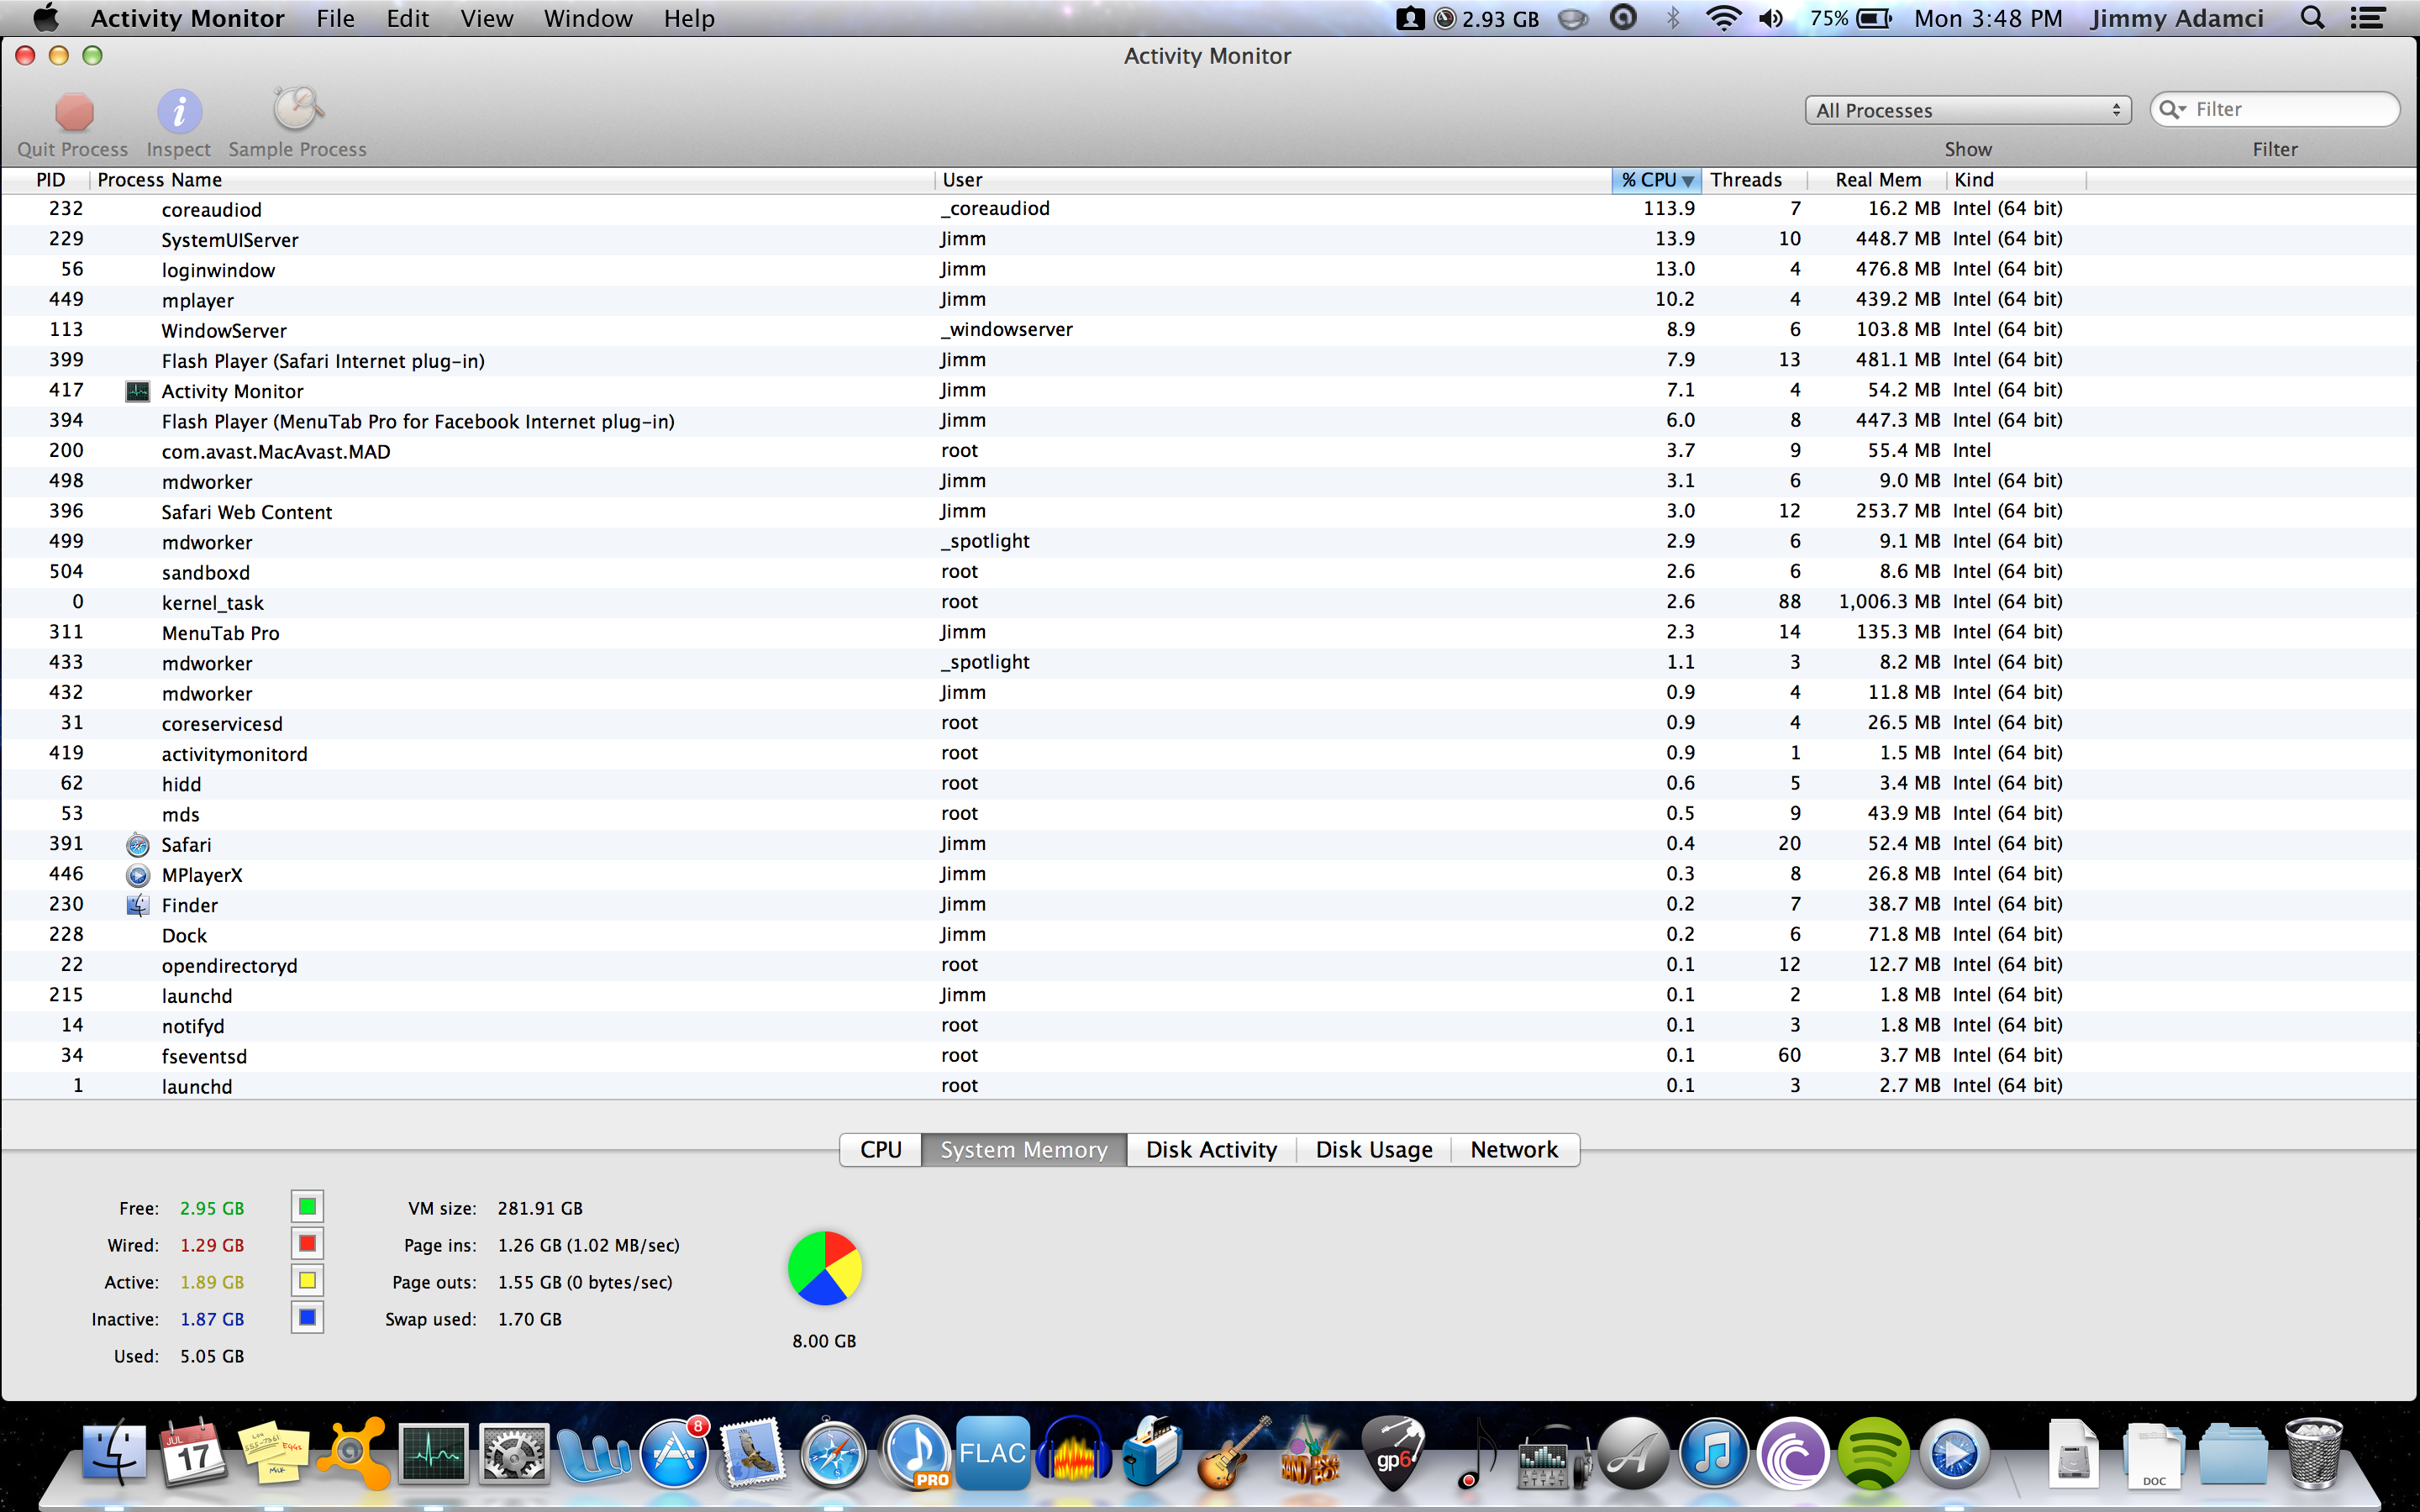The height and width of the screenshot is (1512, 2420).
Task: Sort by Process Name column header
Action: [x=512, y=180]
